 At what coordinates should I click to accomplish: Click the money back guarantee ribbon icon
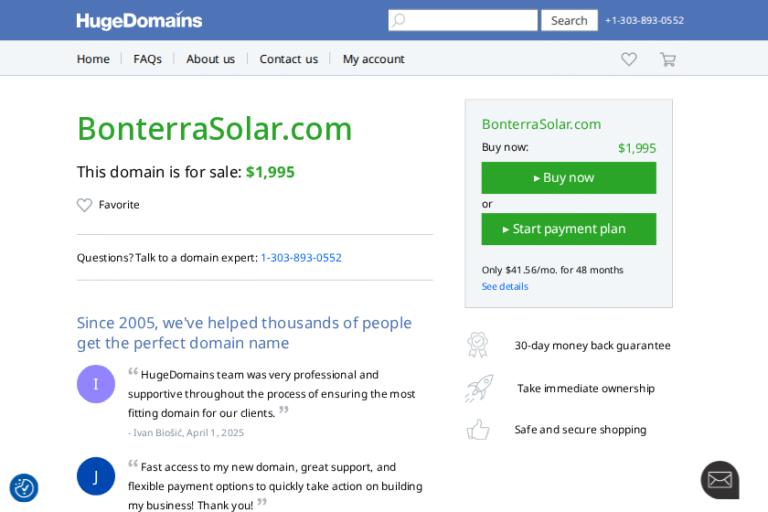(478, 345)
